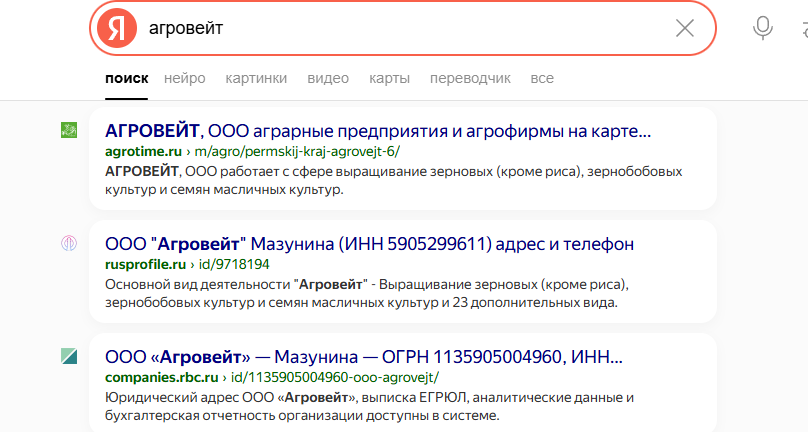
Task: Click snippet text starting Основной вид деятельности
Action: tap(367, 293)
